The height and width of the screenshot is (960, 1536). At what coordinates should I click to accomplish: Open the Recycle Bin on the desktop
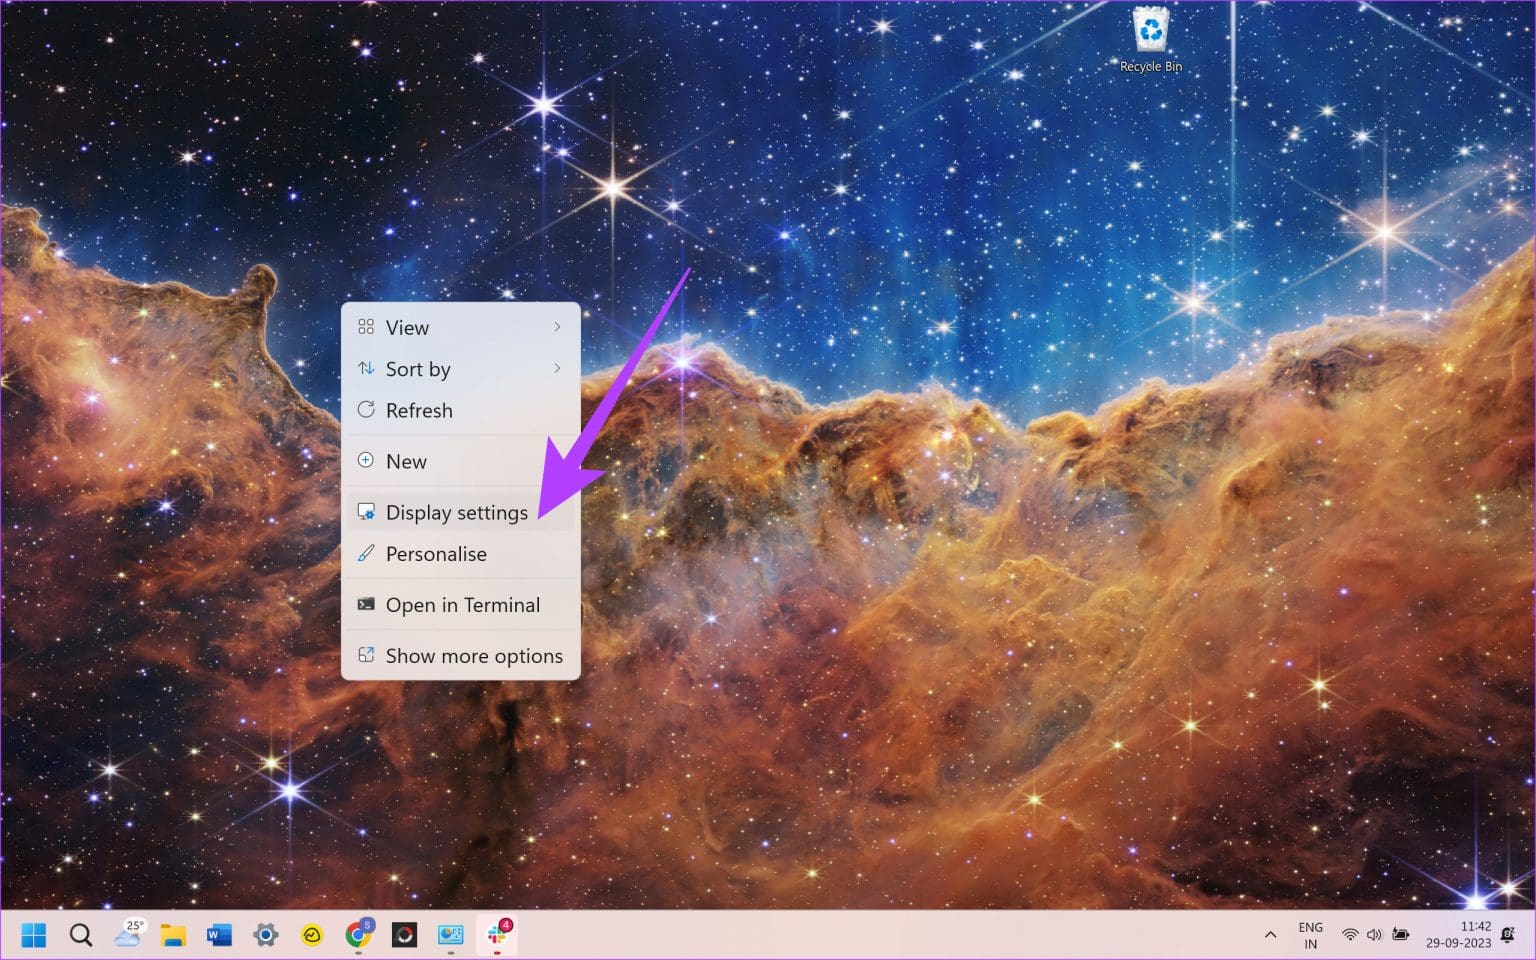coord(1151,30)
